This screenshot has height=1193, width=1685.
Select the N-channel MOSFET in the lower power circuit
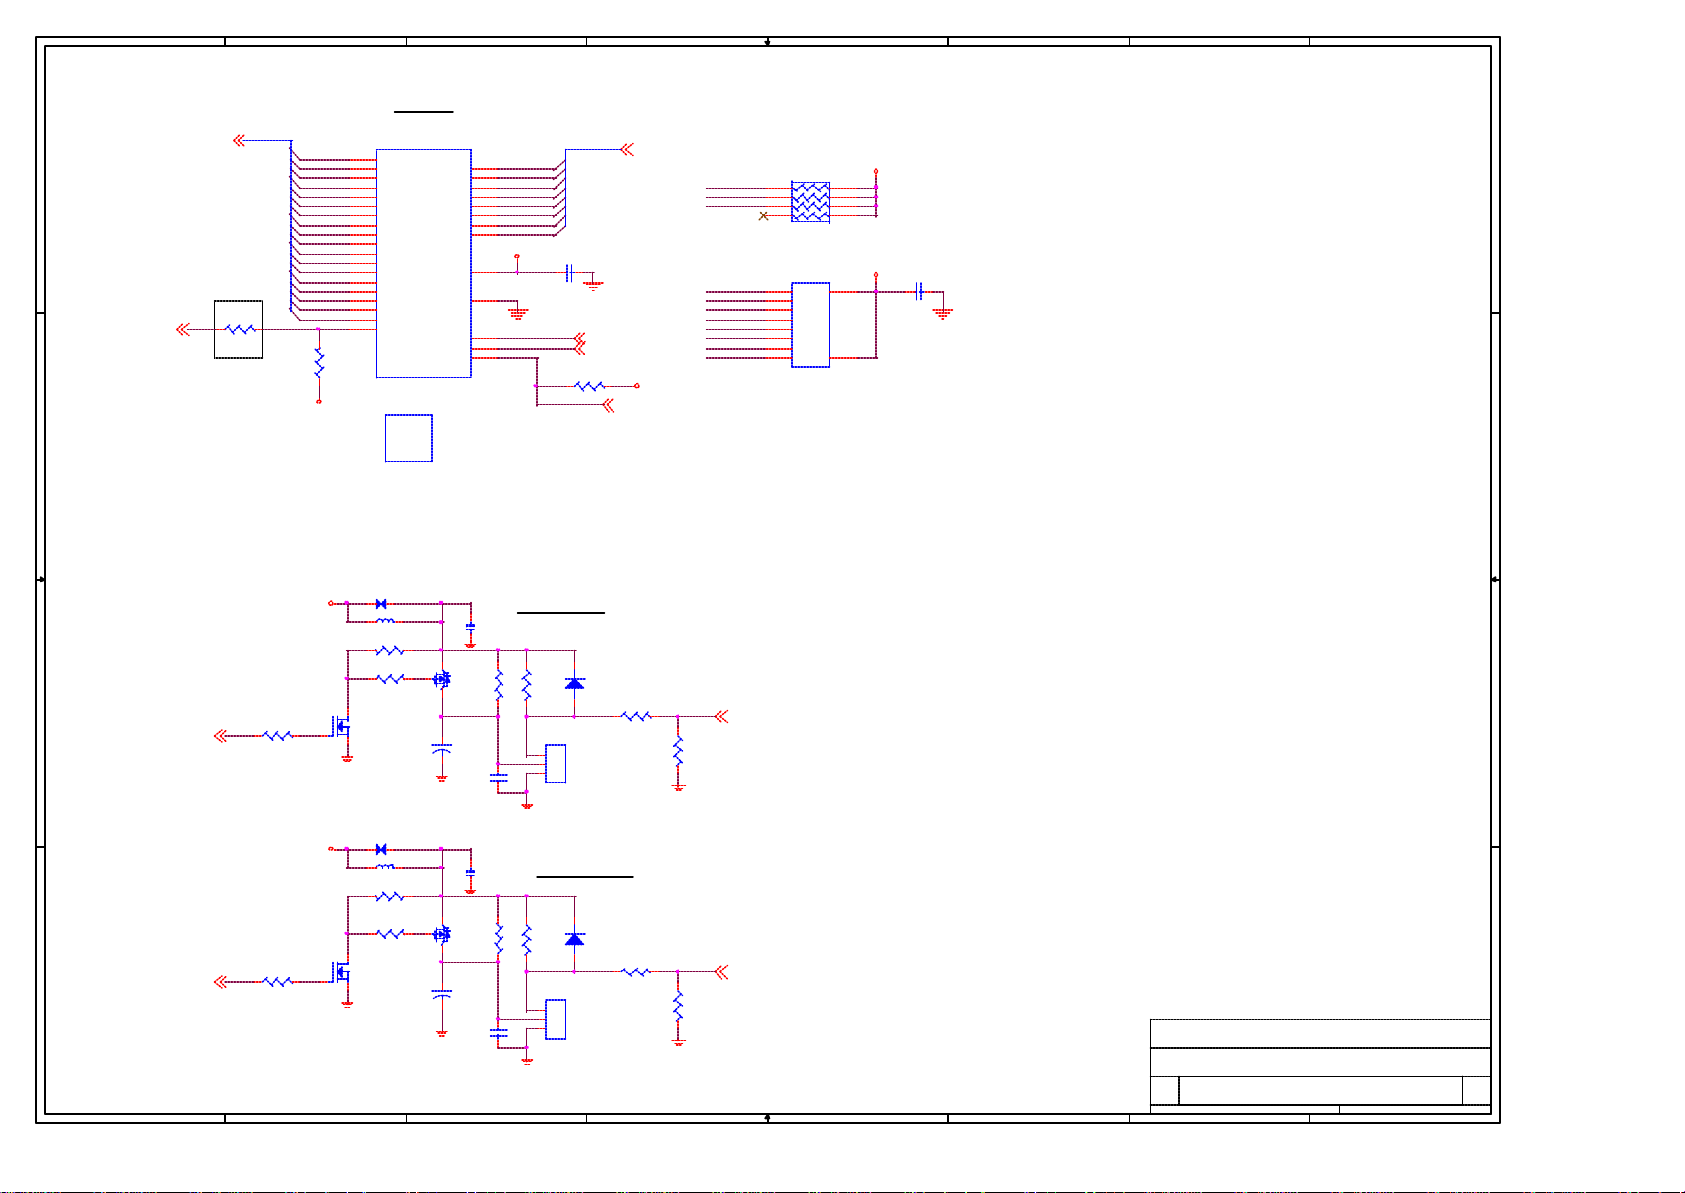[342, 972]
